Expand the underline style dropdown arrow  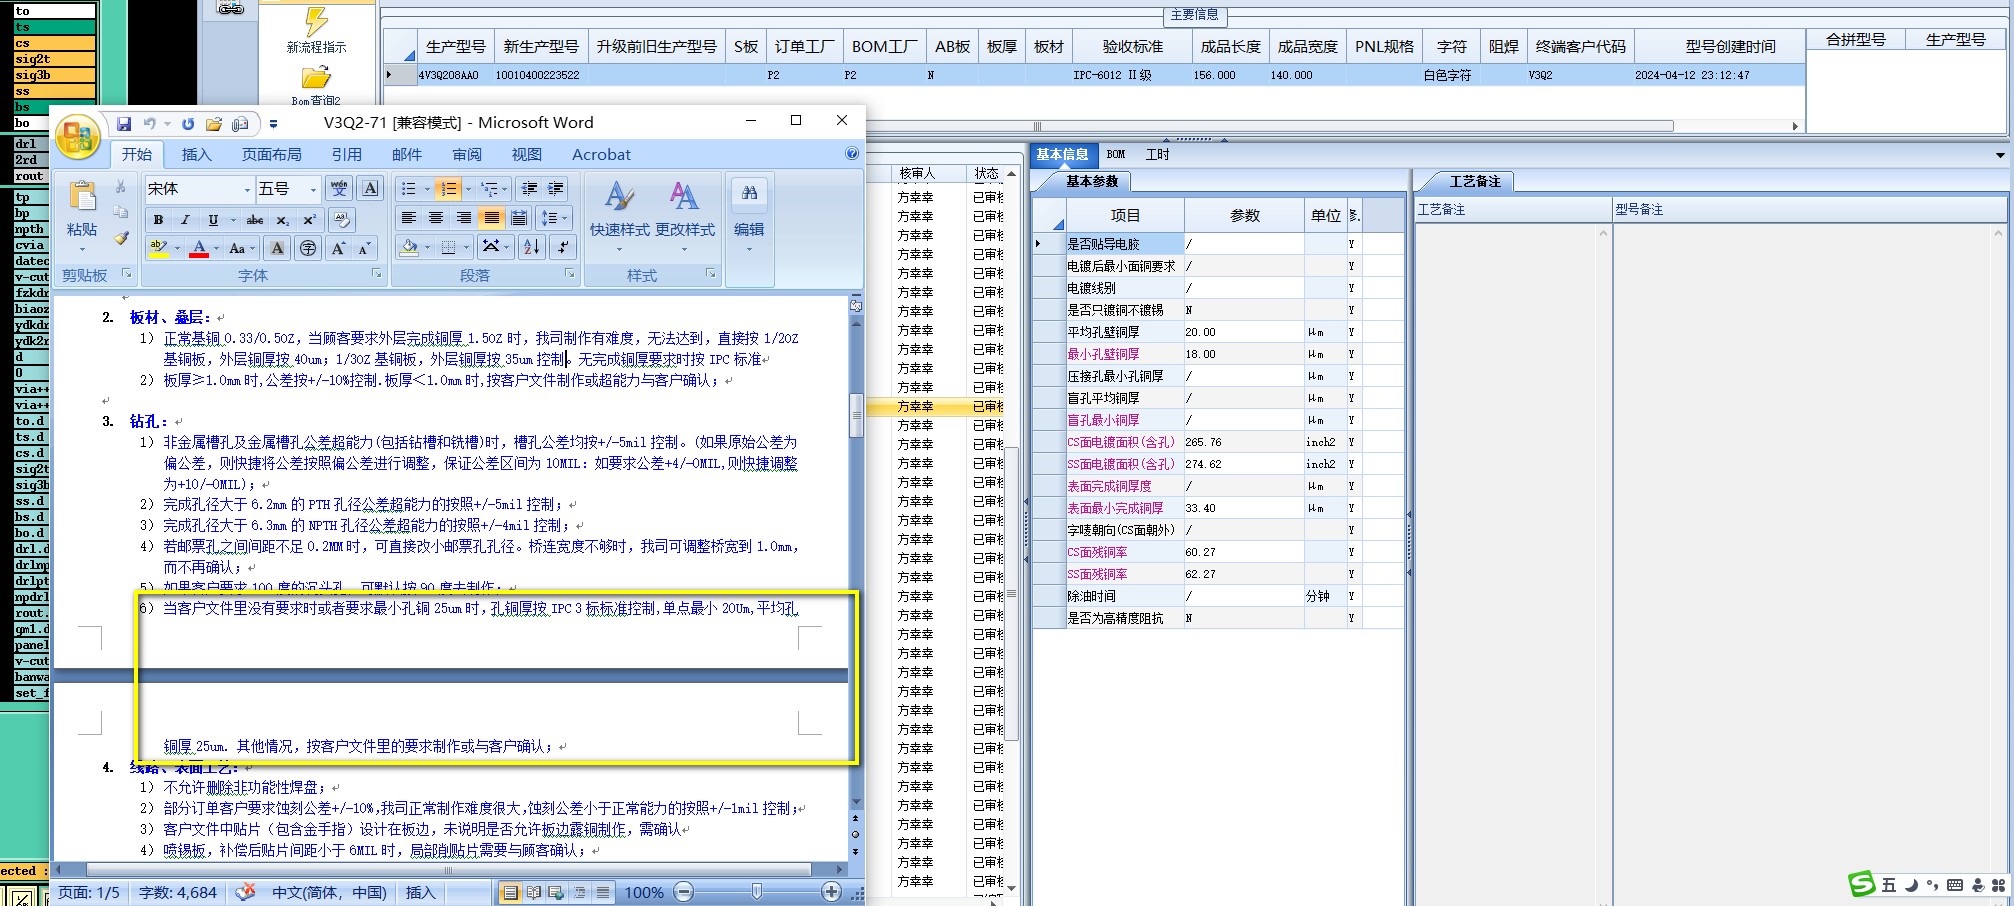point(233,220)
